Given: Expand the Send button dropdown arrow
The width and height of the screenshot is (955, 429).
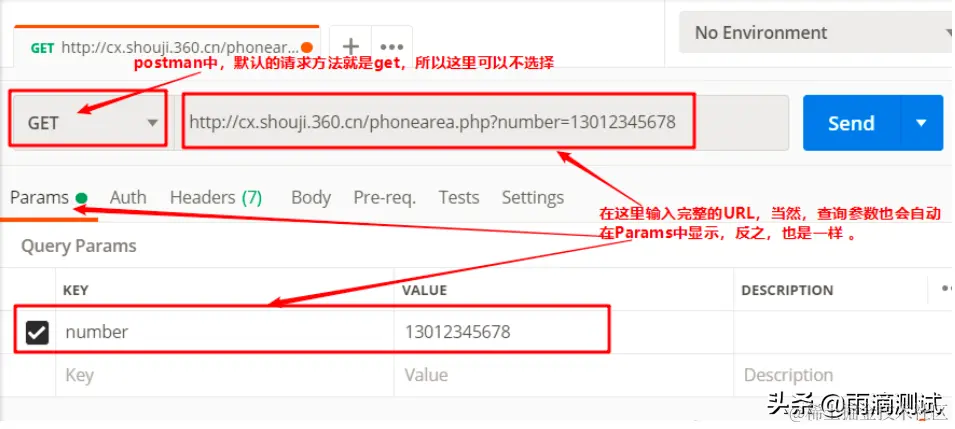Looking at the screenshot, I should click(922, 122).
